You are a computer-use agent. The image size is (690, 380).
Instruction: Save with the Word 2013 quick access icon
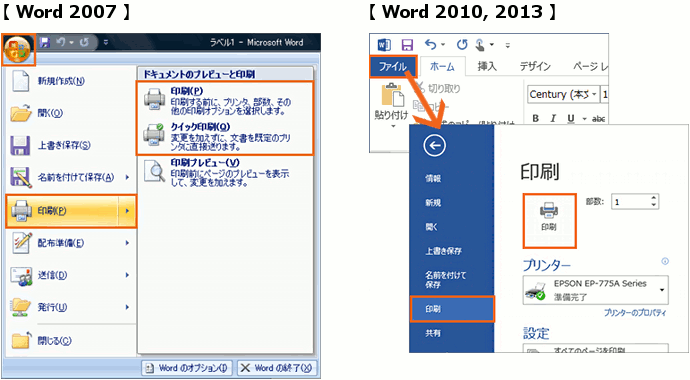(x=407, y=44)
